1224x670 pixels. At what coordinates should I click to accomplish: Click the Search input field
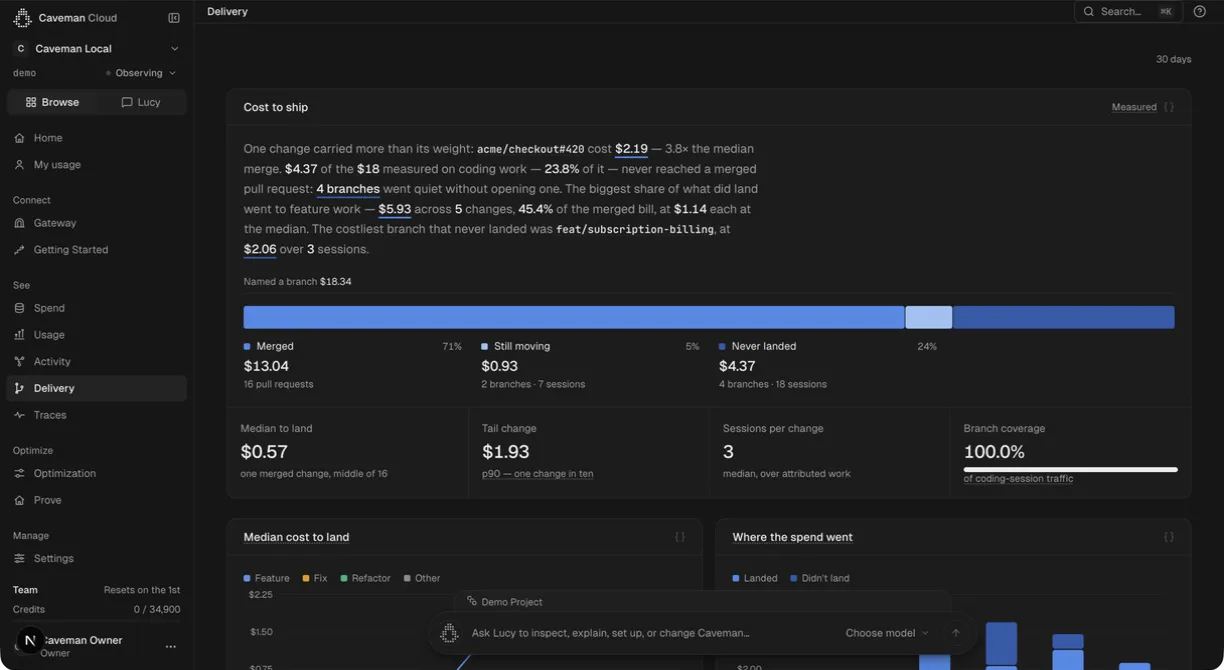click(x=1128, y=11)
